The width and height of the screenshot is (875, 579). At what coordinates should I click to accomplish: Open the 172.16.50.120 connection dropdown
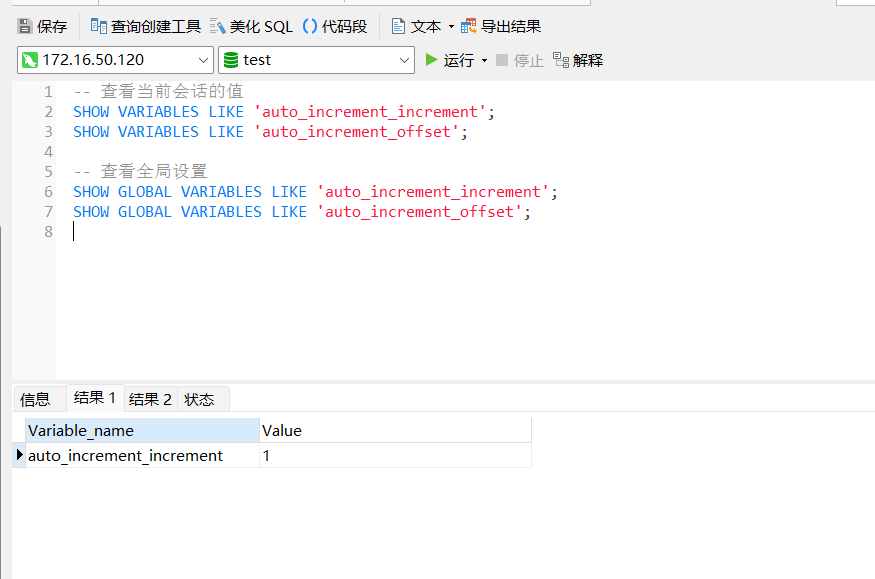tap(203, 60)
